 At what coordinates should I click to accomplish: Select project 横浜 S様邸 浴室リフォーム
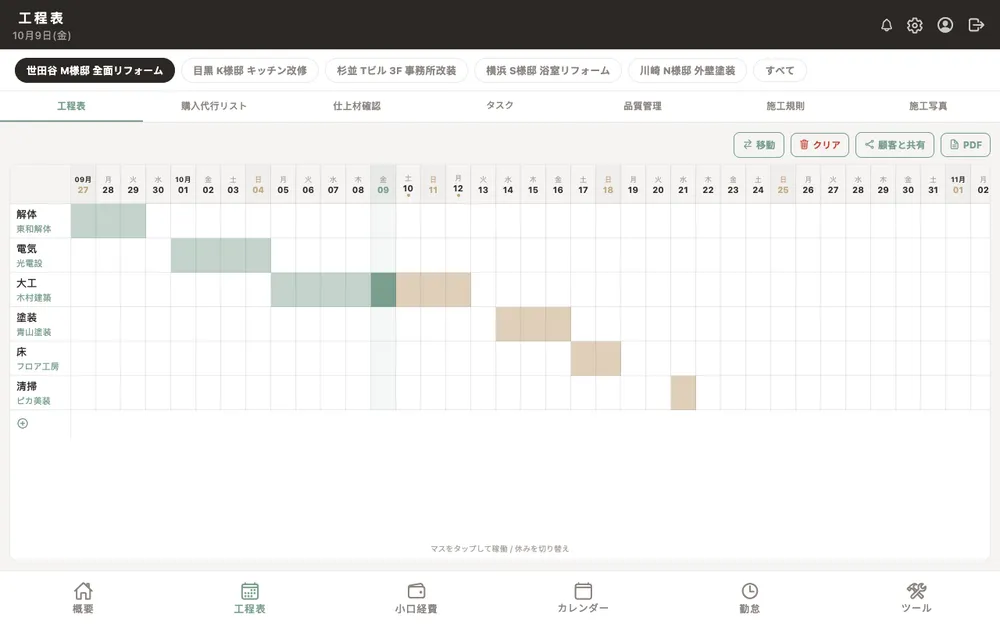(548, 70)
